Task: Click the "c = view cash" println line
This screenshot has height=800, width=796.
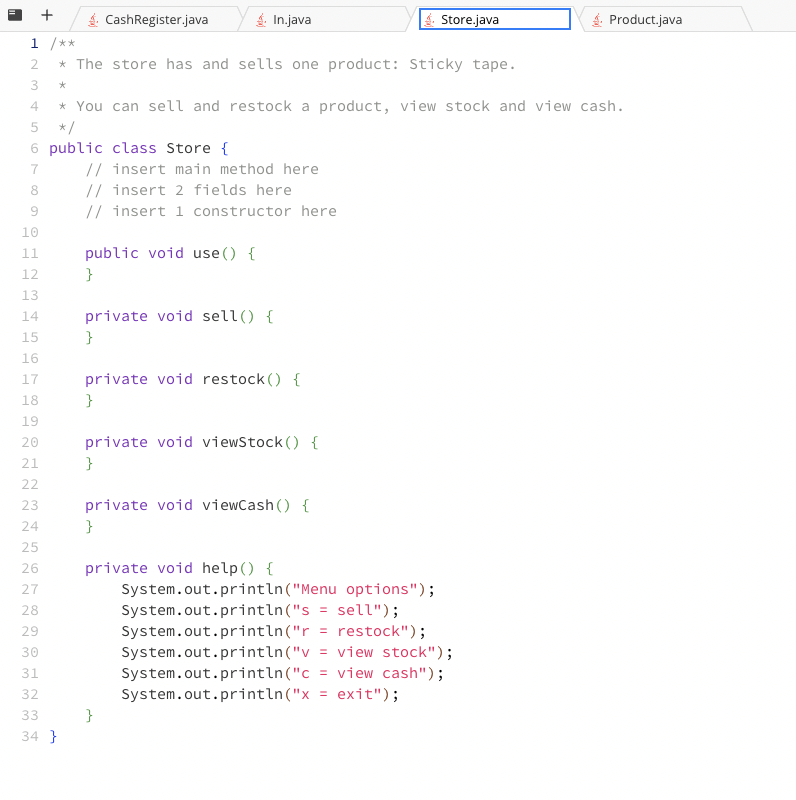Action: [x=283, y=673]
